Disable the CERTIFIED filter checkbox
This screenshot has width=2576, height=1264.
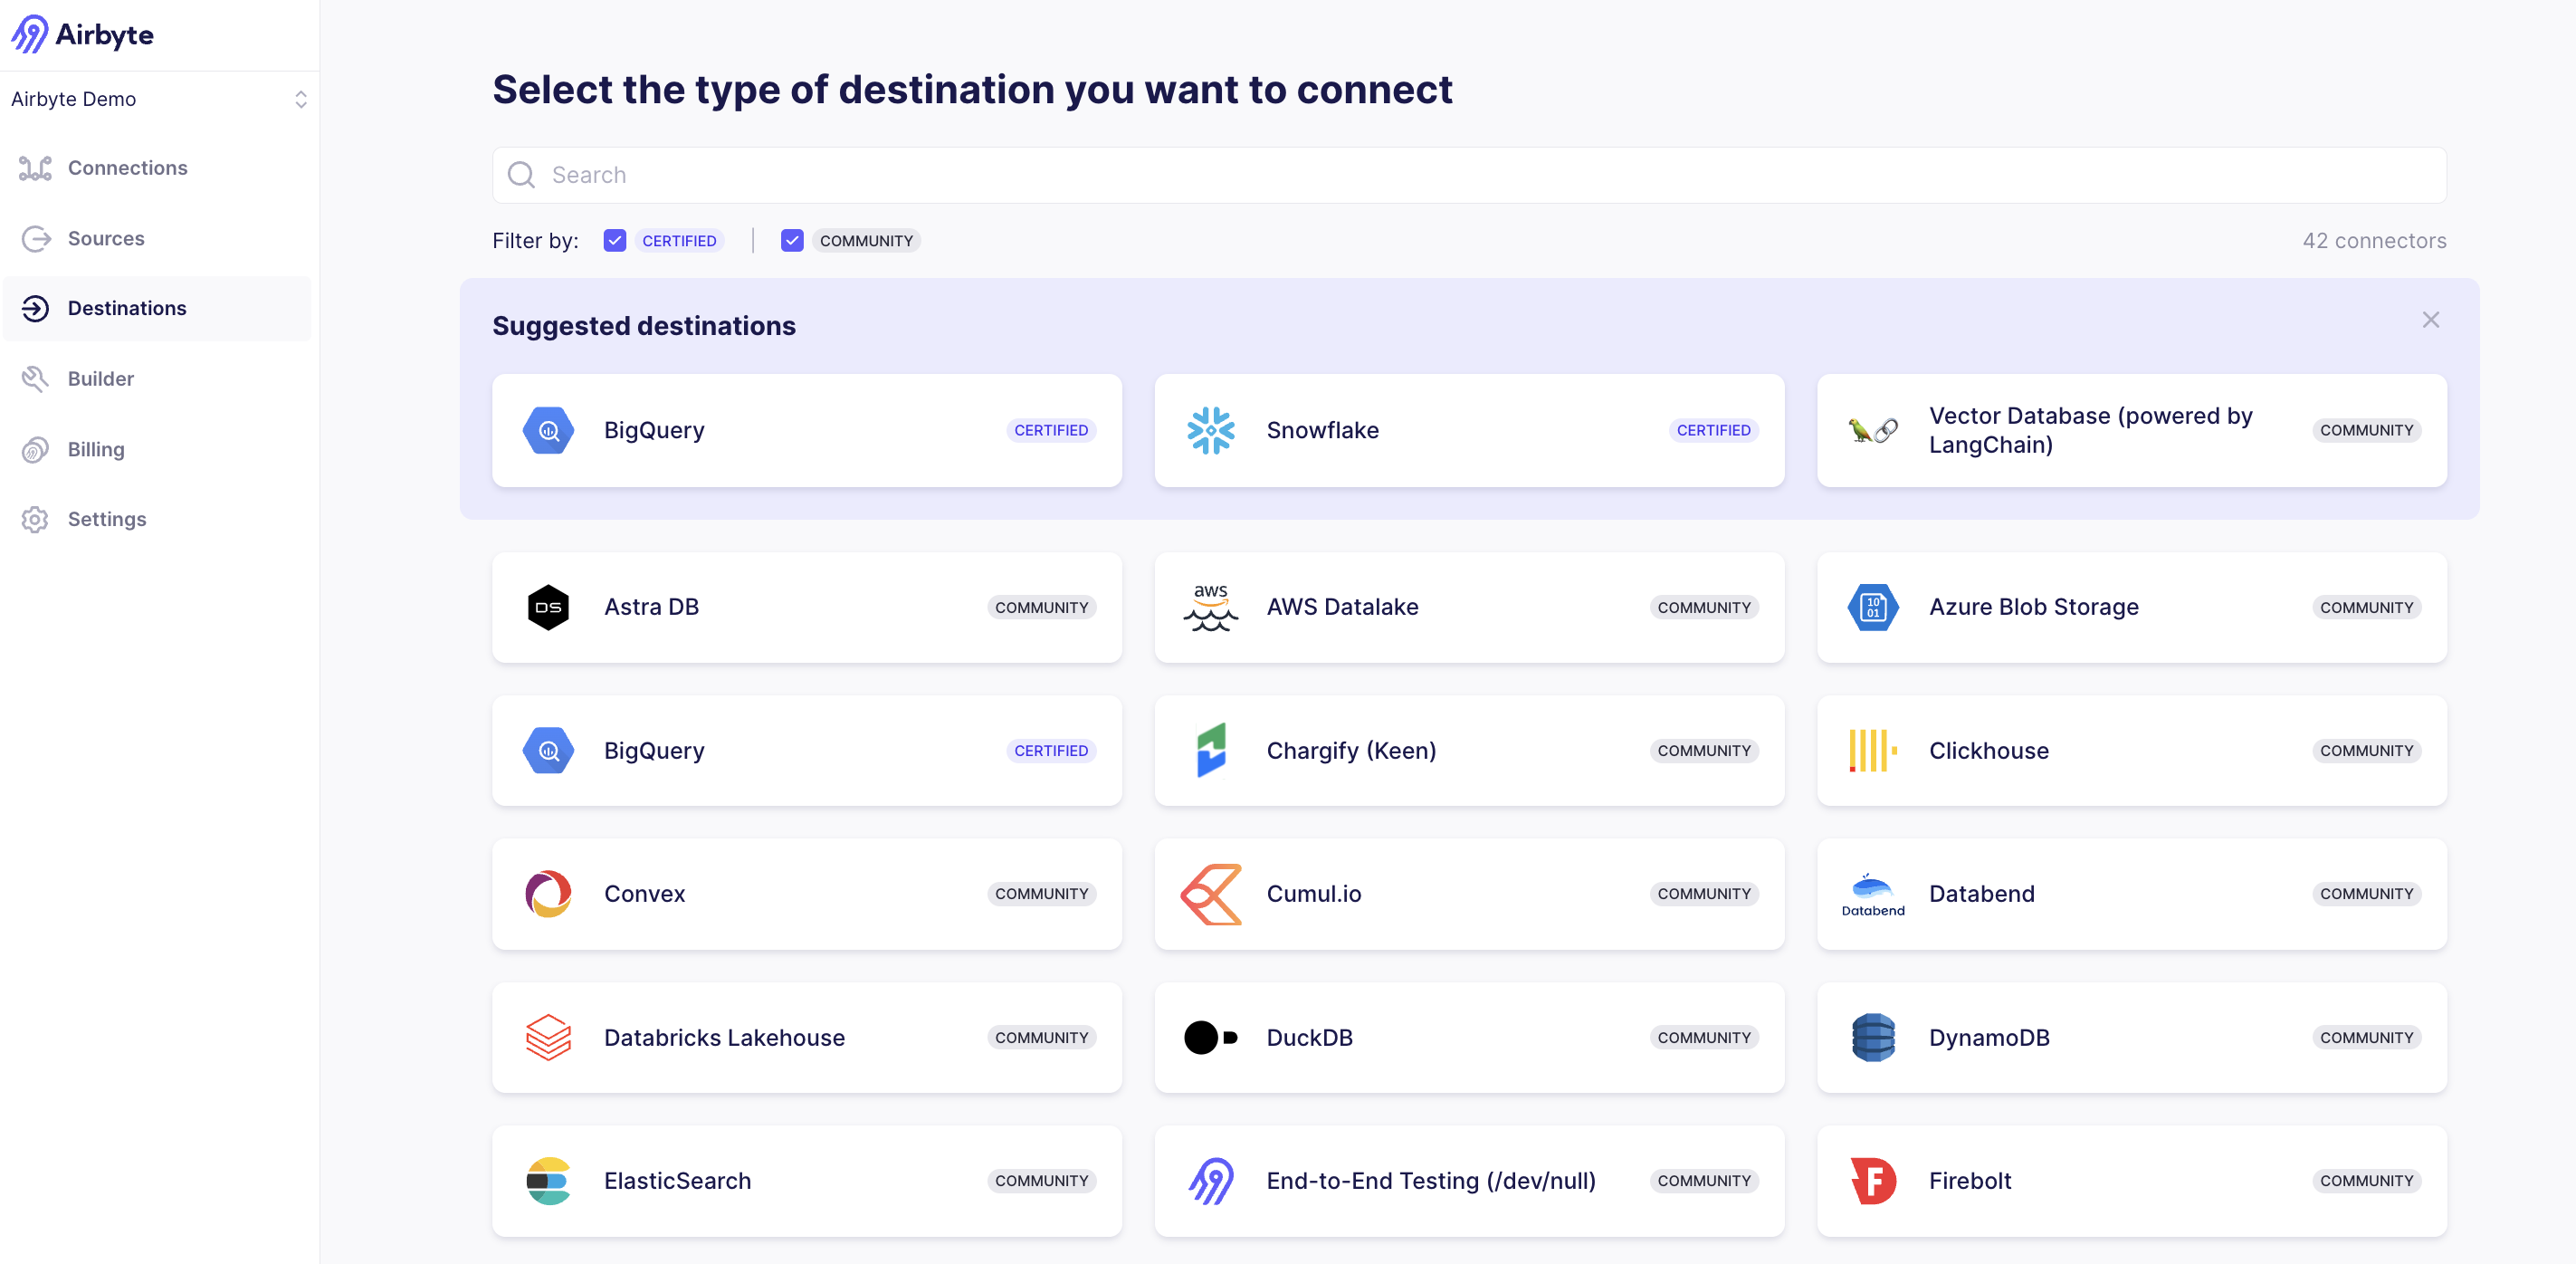tap(615, 240)
